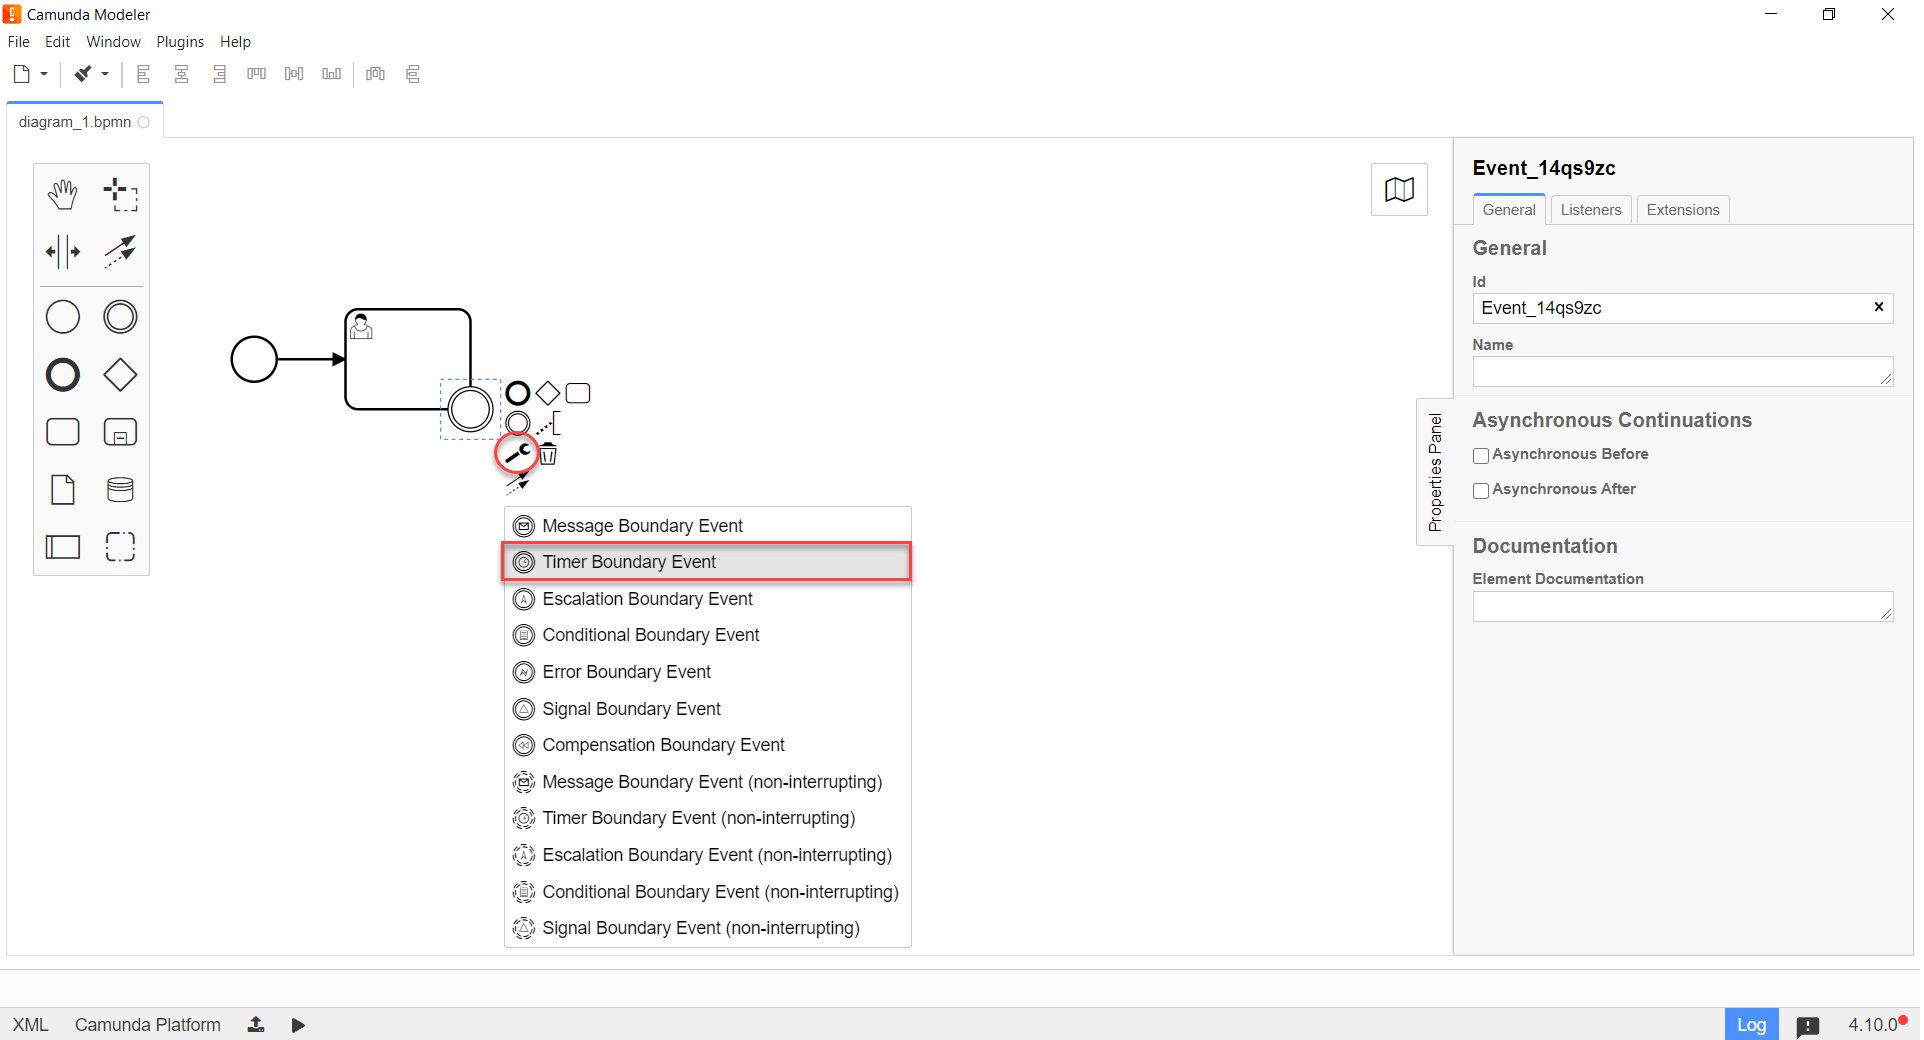The image size is (1924, 1040).
Task: Append Gateway from context pad
Action: point(548,393)
